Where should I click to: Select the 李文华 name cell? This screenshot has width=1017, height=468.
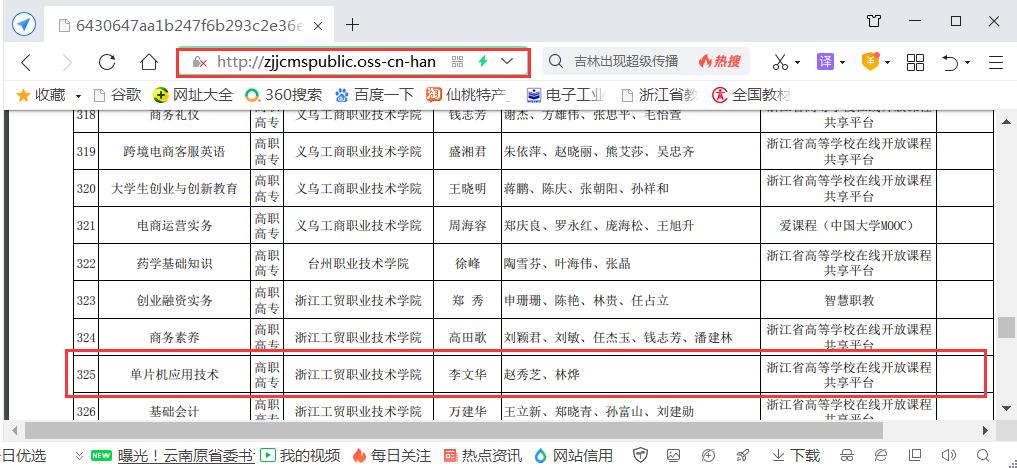point(468,374)
